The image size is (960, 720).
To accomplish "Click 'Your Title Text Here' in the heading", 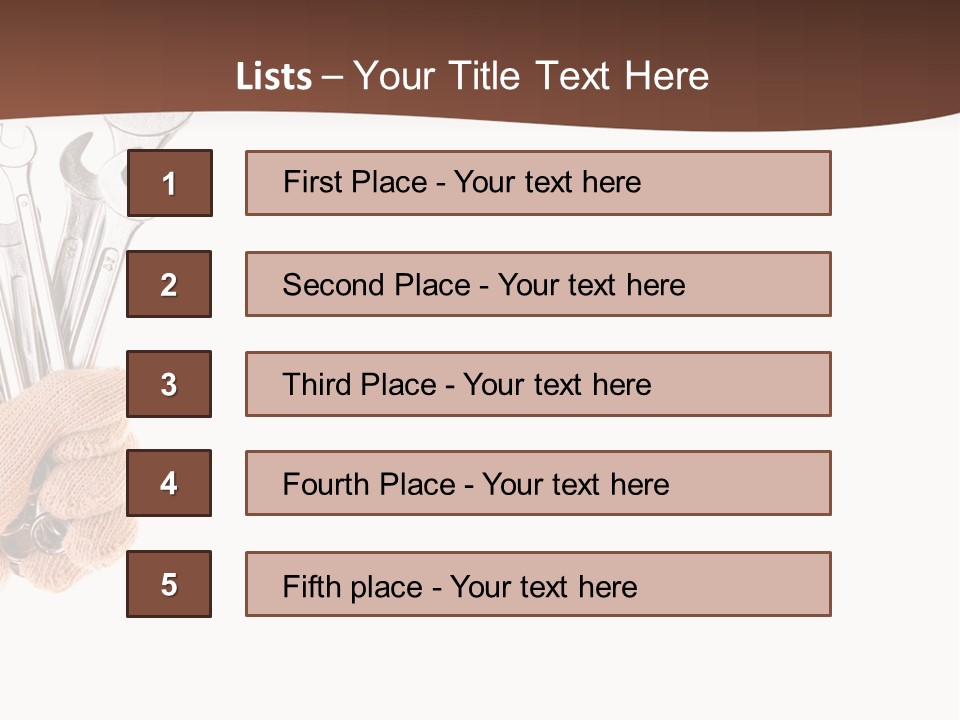I will pyautogui.click(x=531, y=77).
